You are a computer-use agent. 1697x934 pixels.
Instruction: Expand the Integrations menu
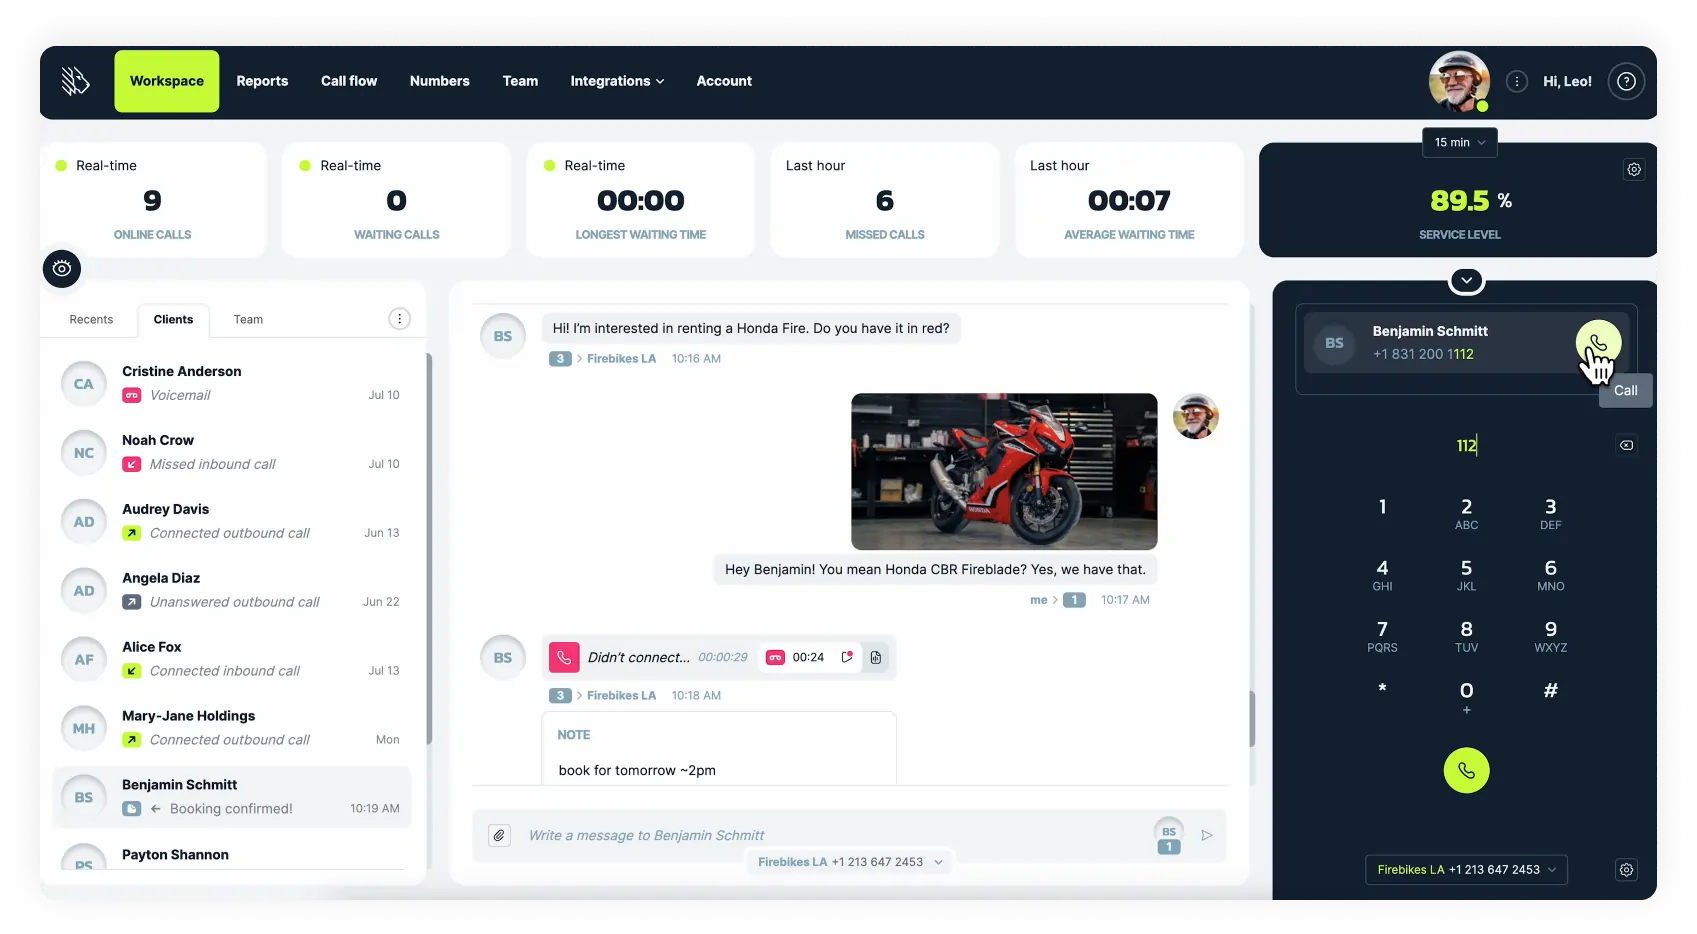(x=617, y=82)
